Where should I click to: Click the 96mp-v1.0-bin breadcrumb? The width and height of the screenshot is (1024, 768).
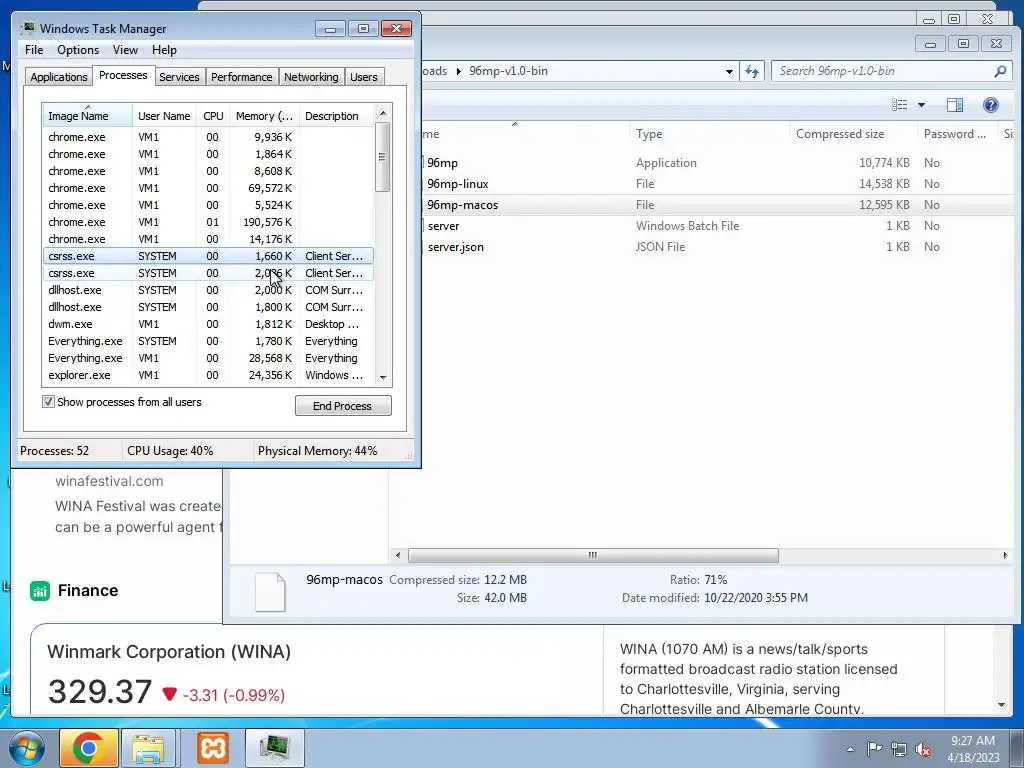click(508, 71)
